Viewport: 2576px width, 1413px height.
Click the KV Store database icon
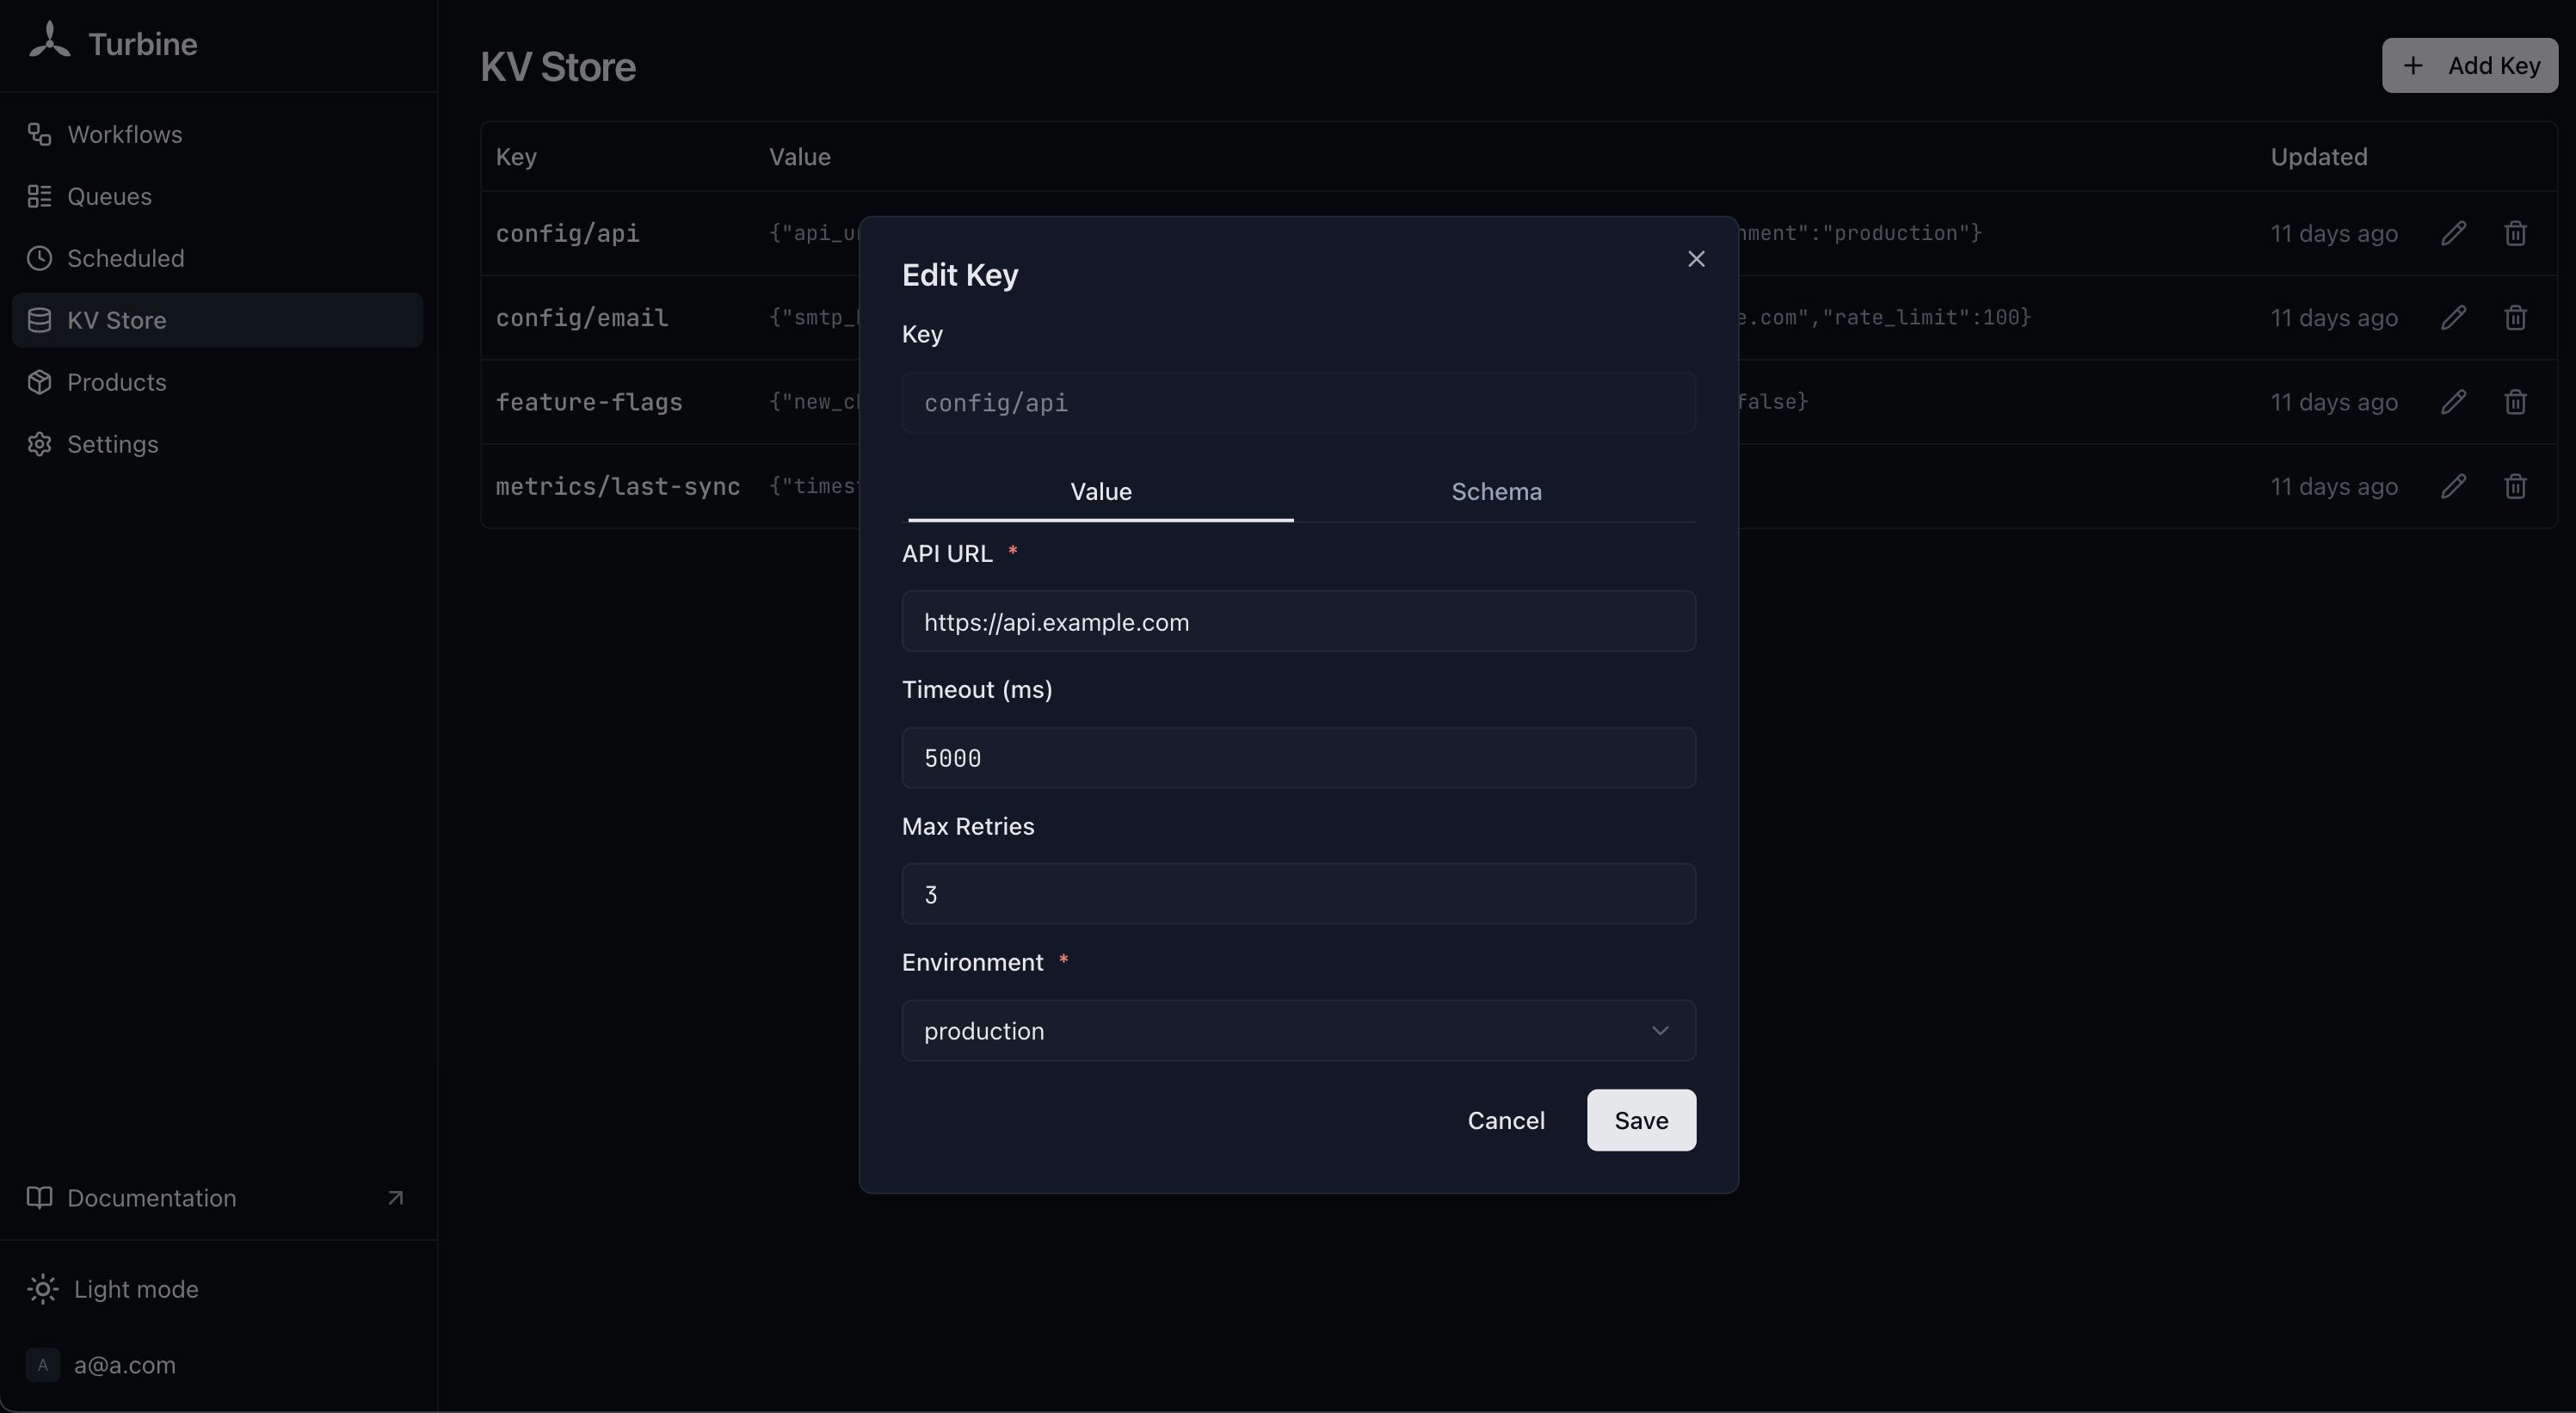[39, 320]
